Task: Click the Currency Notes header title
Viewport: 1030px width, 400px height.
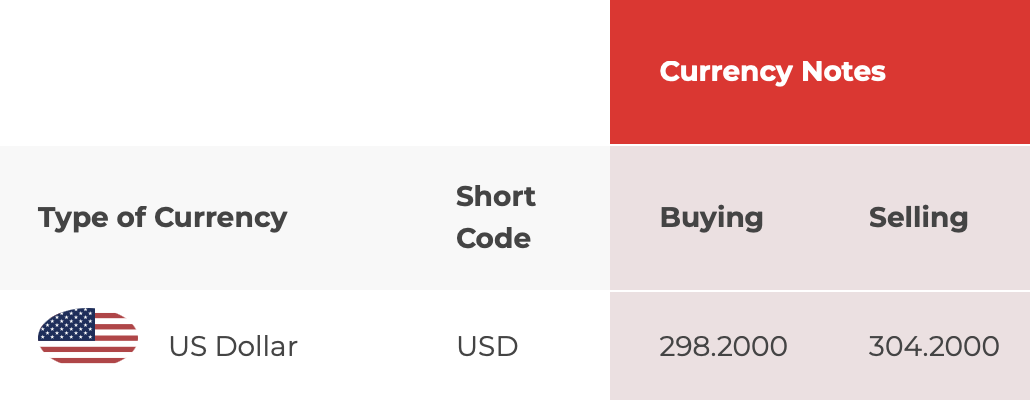Action: pyautogui.click(x=772, y=71)
